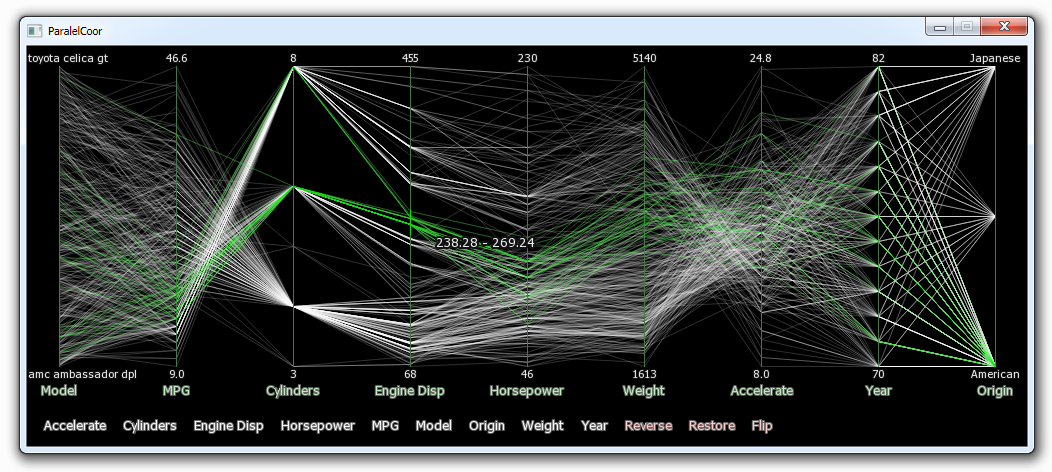The width and height of the screenshot is (1052, 472).
Task: Select the Accelerate axis label
Action: [761, 391]
